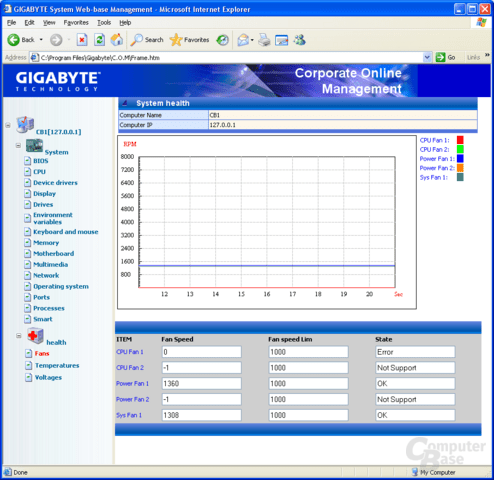The width and height of the screenshot is (494, 480).
Task: Expand the Links toolbar chevron
Action: (x=487, y=55)
